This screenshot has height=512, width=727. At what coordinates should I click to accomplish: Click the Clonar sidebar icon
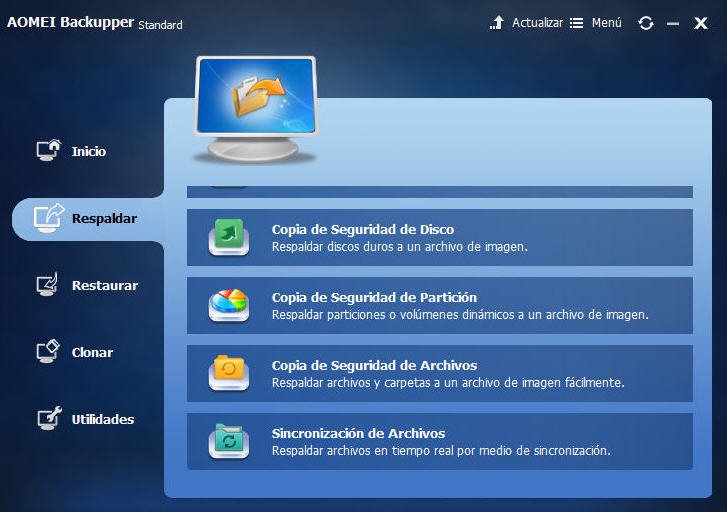pos(48,352)
